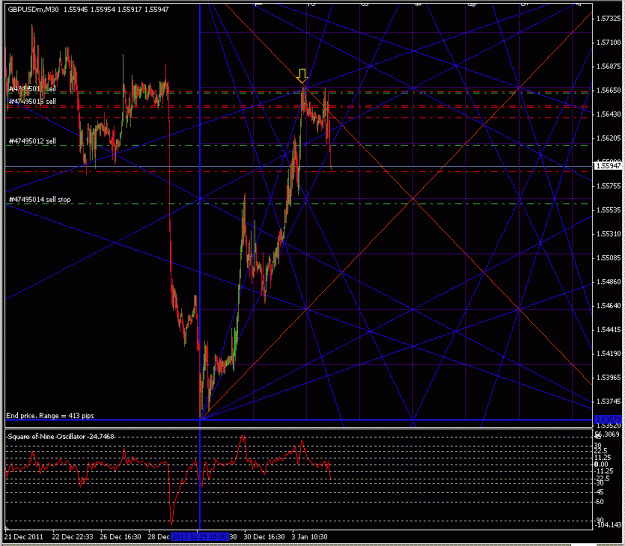Click the End price Range = 413 pips label
This screenshot has height=546, width=625.
(x=50, y=415)
